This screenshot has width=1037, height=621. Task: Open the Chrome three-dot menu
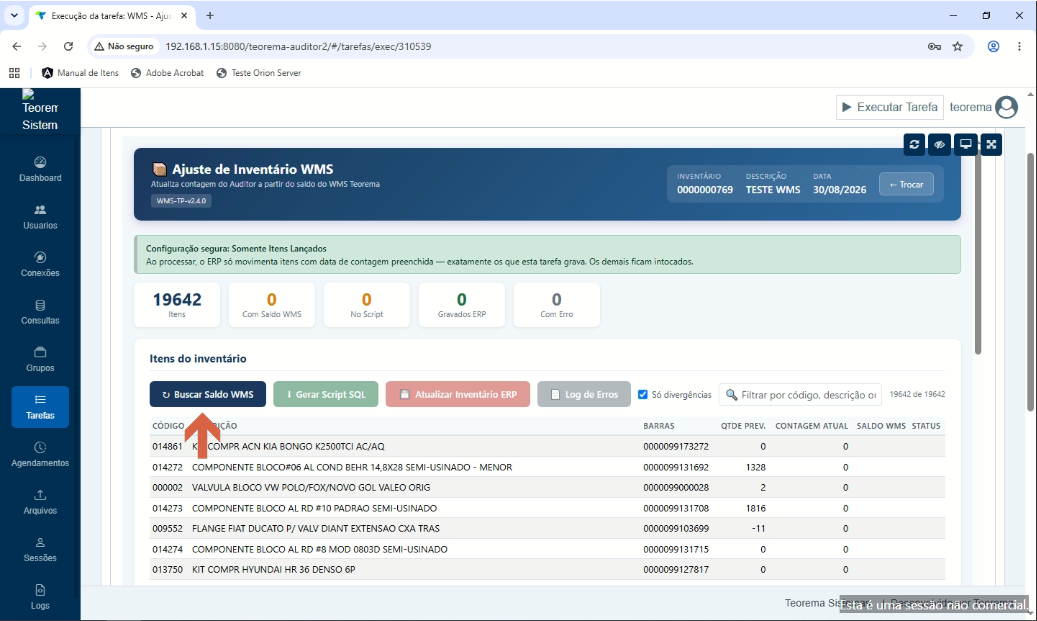coord(1019,46)
